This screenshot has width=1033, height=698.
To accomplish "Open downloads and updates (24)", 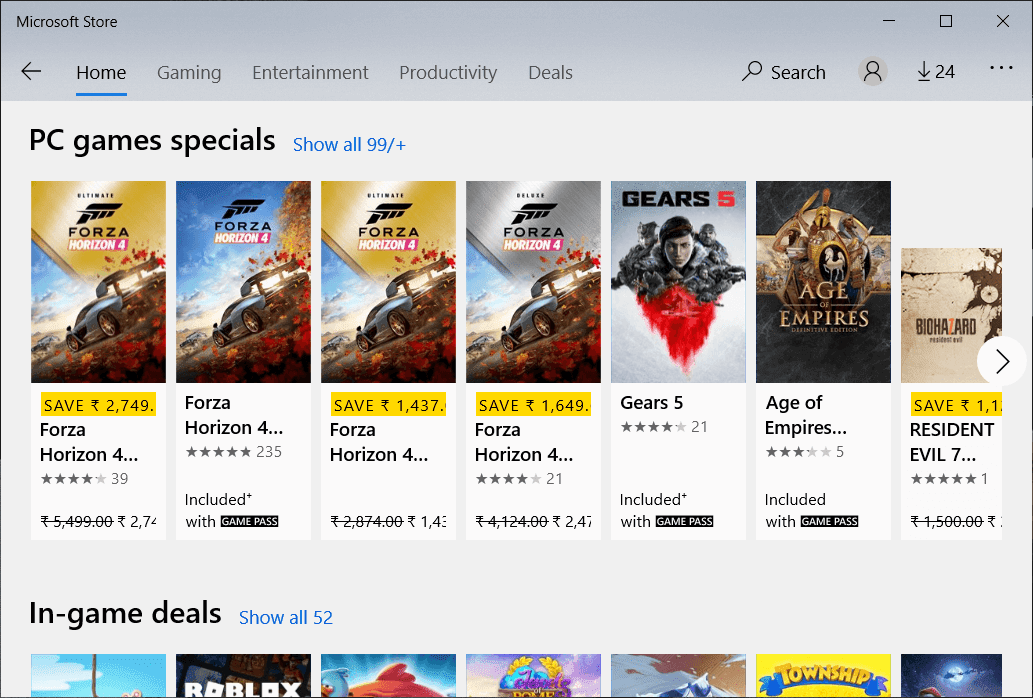I will (935, 72).
